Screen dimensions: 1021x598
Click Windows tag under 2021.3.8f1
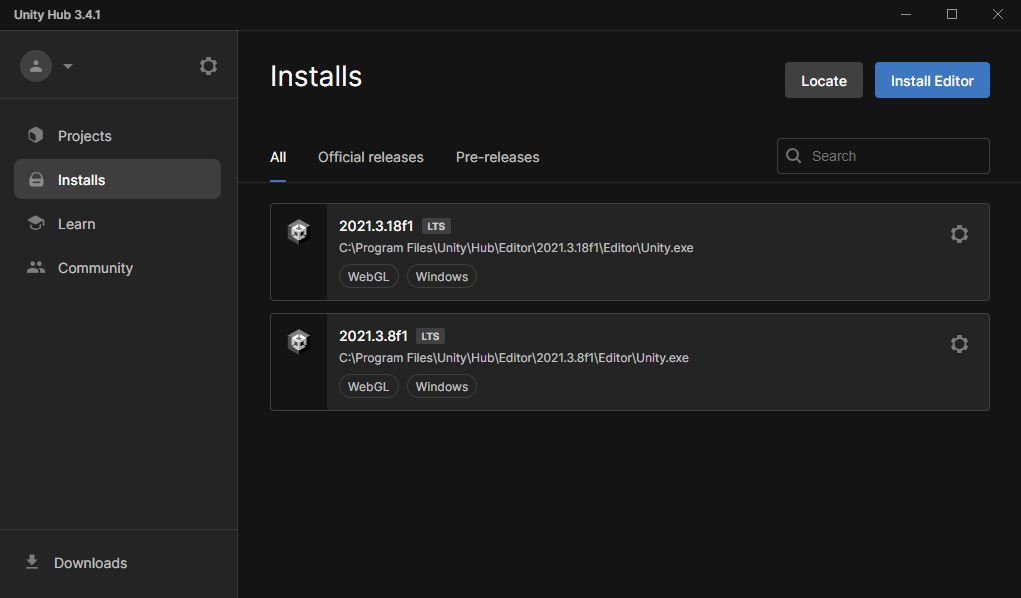pos(441,386)
